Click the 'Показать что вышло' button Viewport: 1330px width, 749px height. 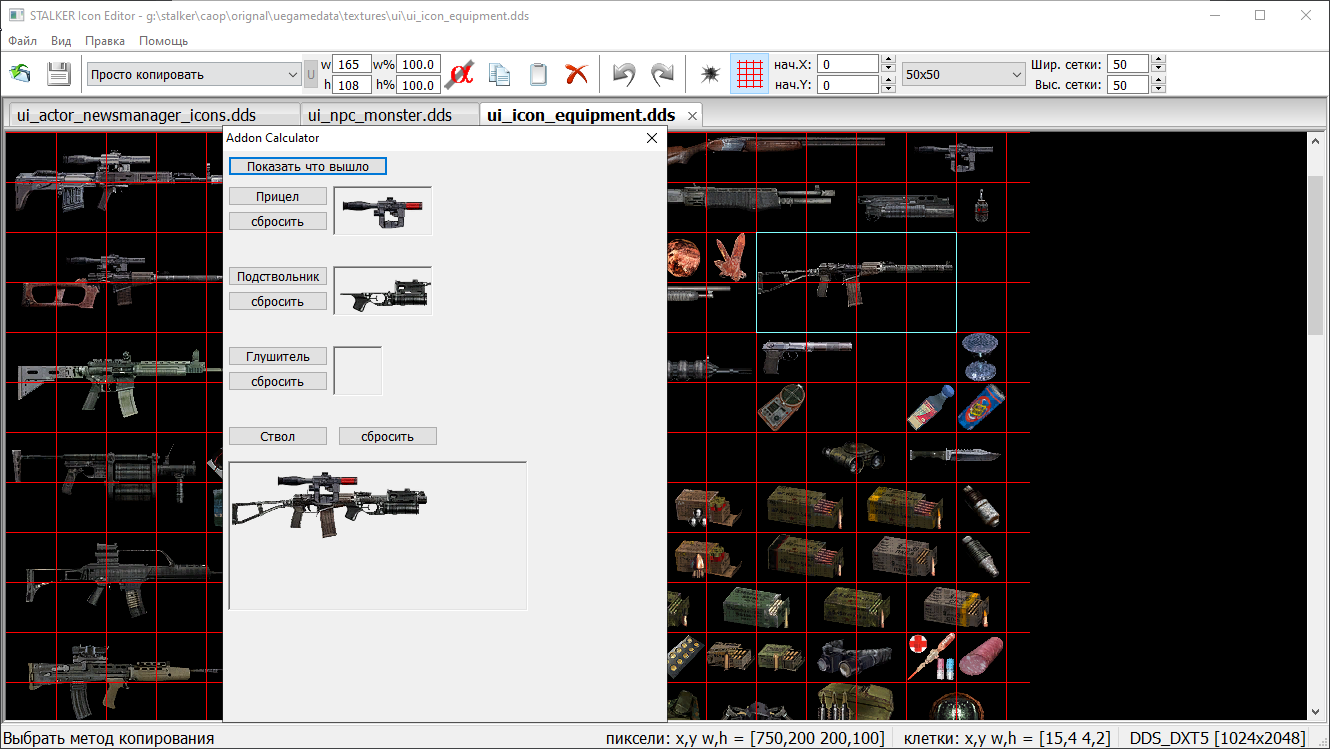click(307, 166)
